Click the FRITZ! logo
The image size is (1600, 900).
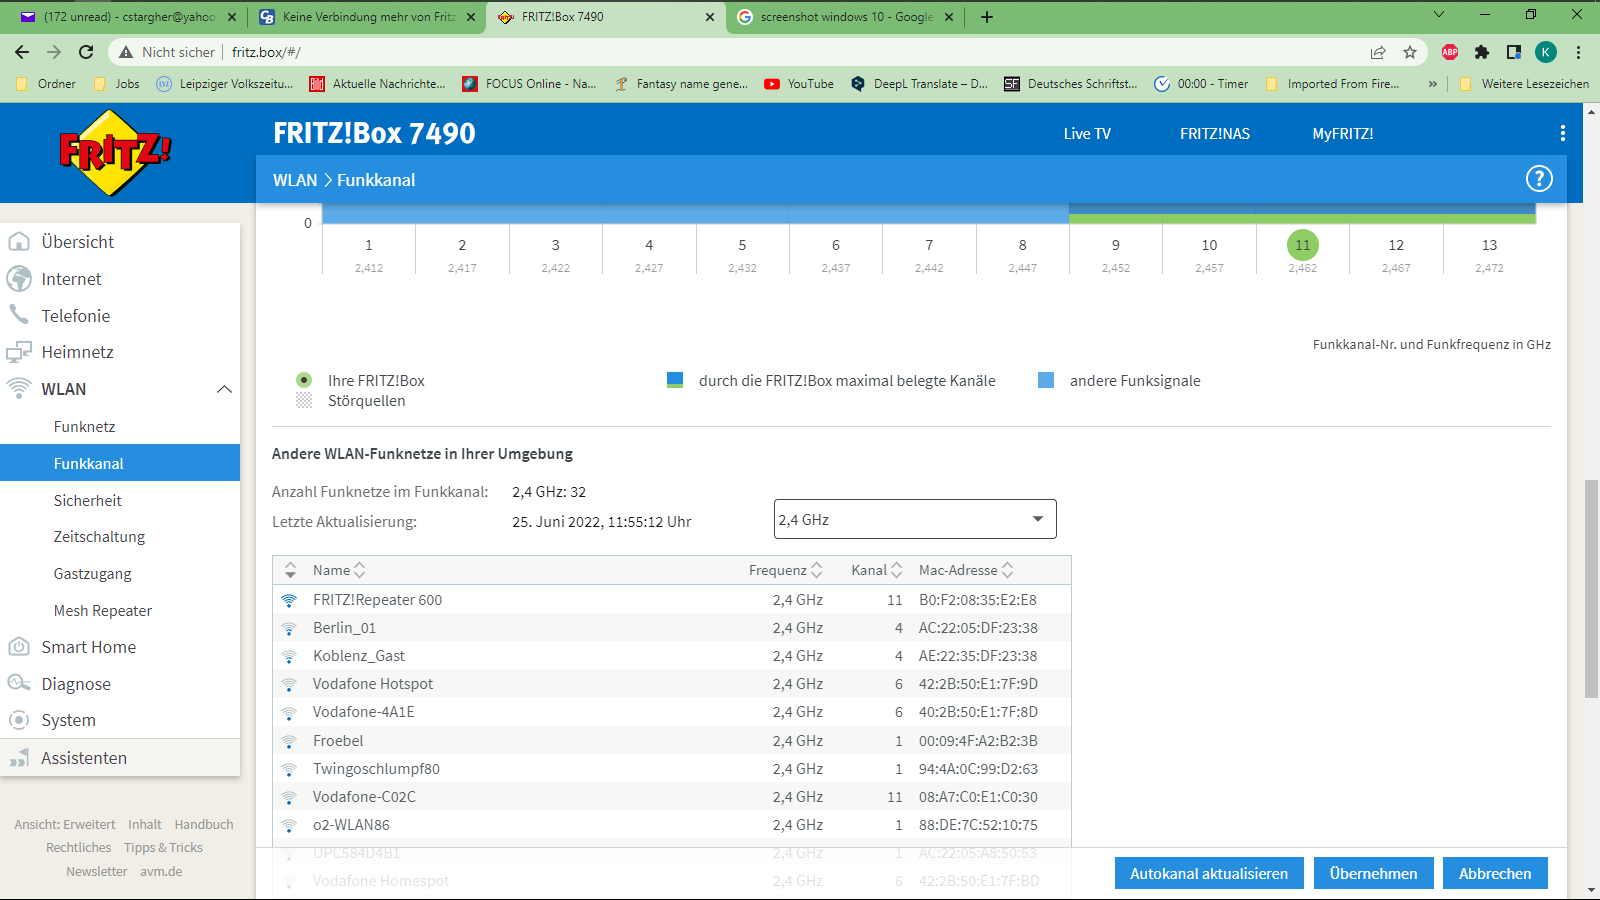(115, 153)
